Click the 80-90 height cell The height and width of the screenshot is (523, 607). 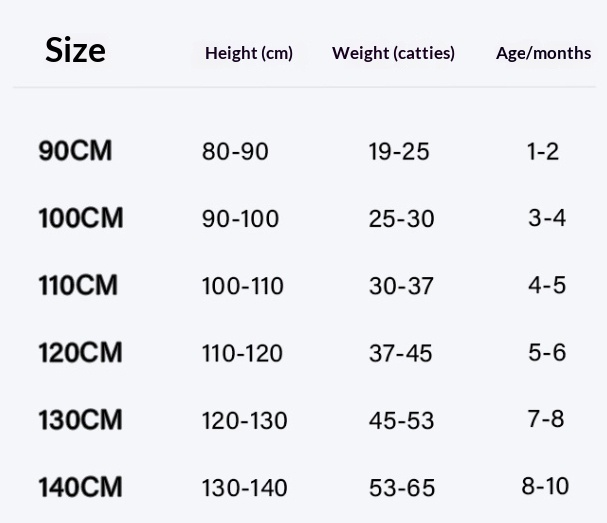point(235,152)
